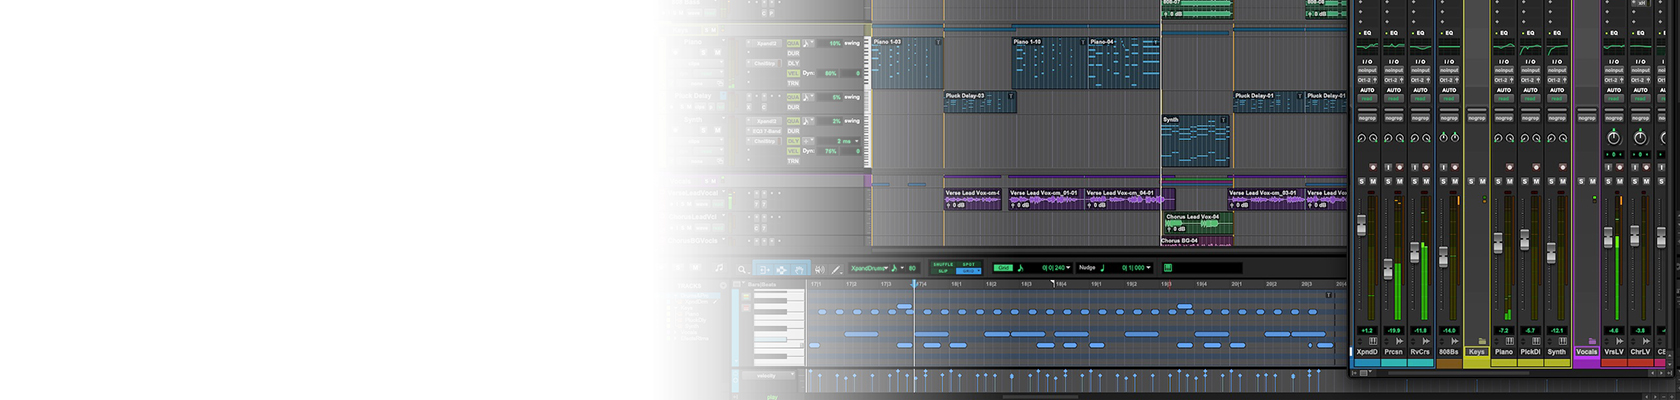Click the Prcsn volume fader handle

click(1387, 269)
